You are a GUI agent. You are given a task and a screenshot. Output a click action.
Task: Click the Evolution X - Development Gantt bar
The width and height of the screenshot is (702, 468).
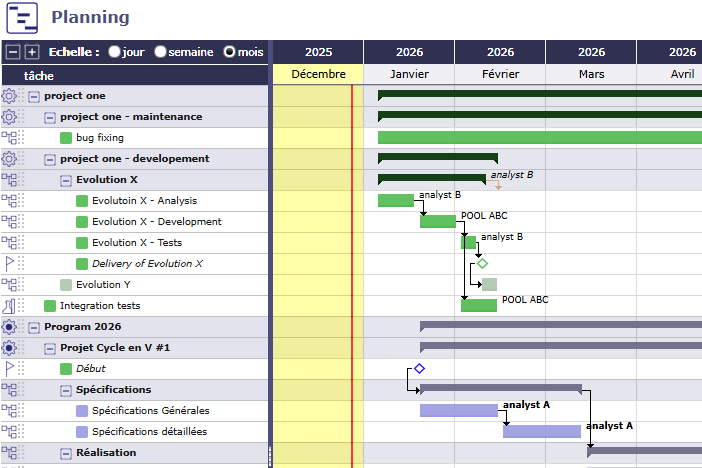click(x=437, y=222)
